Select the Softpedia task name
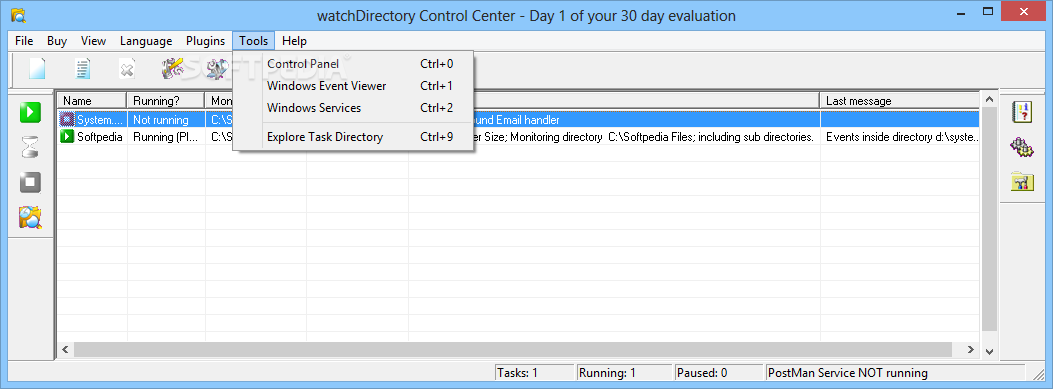 (99, 137)
